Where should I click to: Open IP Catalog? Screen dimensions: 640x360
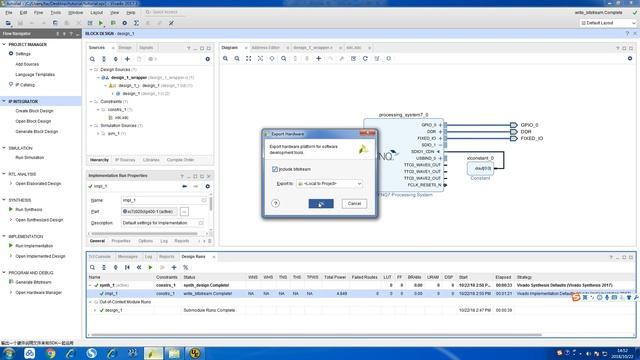coord(25,85)
